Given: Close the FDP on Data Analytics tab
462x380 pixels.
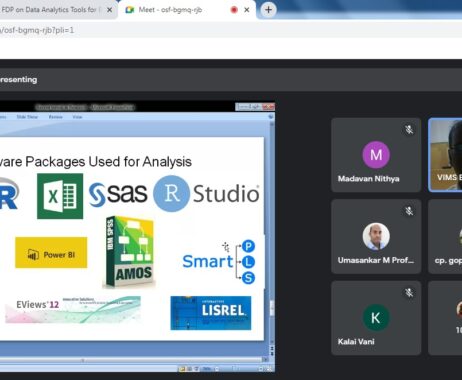Looking at the screenshot, I should [109, 10].
